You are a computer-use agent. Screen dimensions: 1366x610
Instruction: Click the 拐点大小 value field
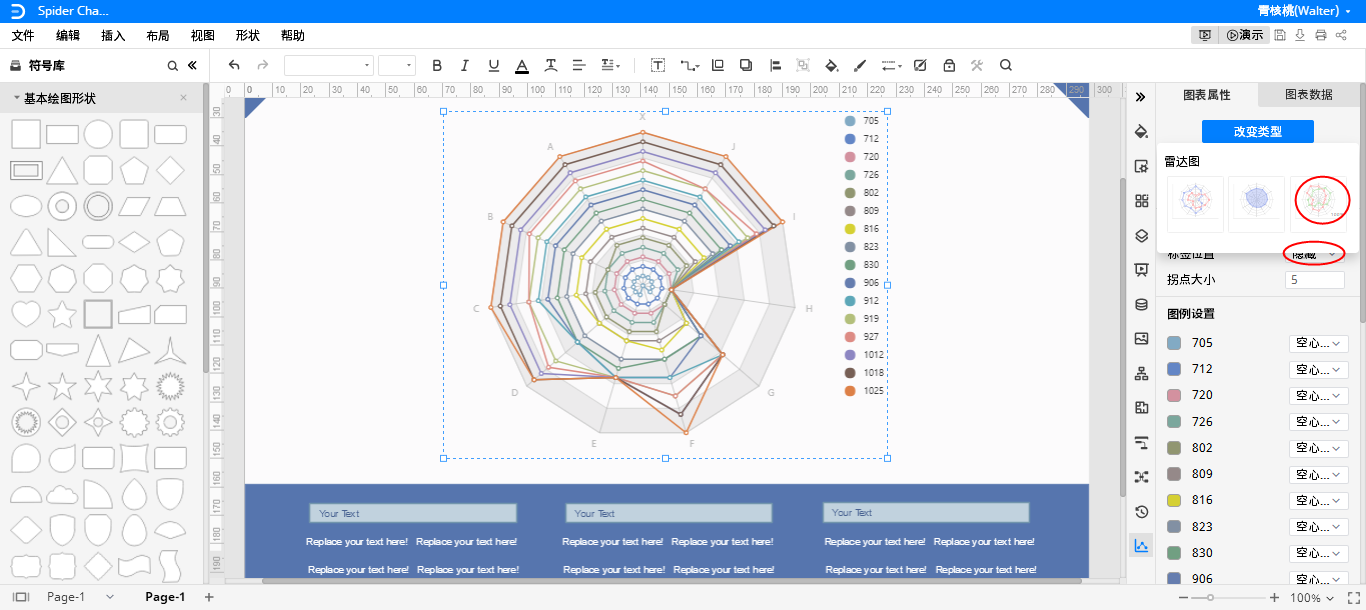click(1315, 280)
